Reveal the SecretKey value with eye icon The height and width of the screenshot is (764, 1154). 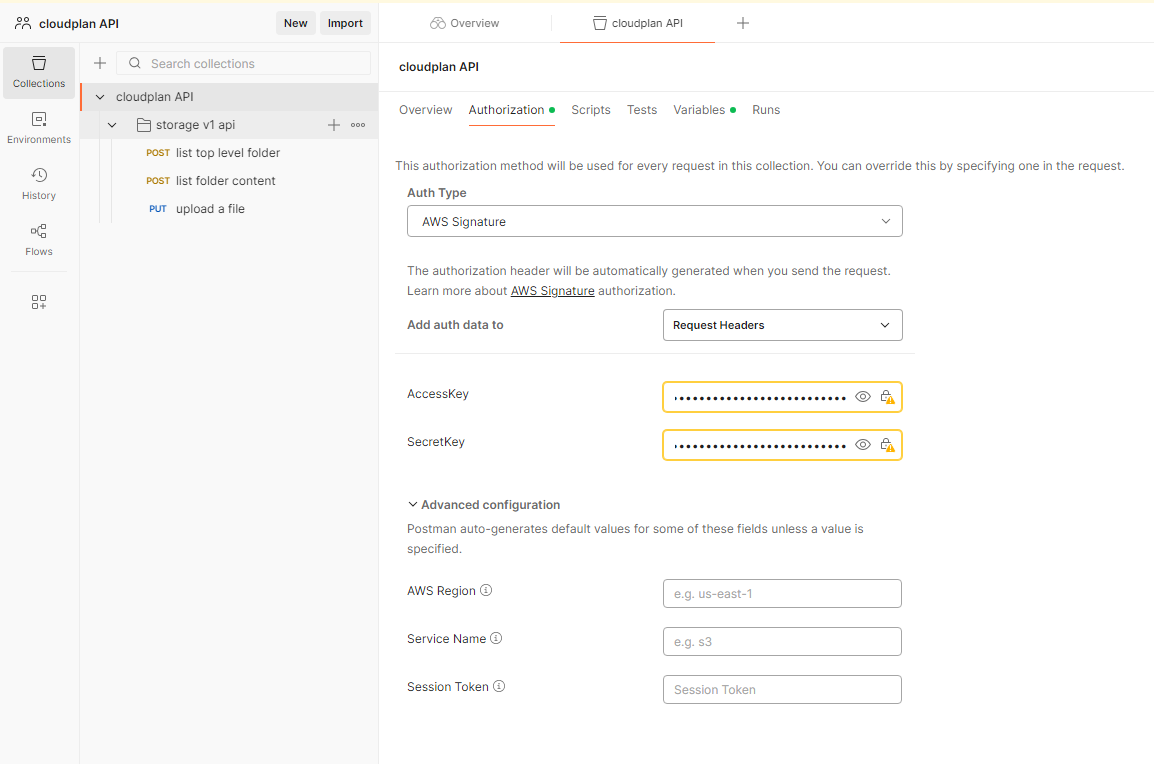pos(863,445)
